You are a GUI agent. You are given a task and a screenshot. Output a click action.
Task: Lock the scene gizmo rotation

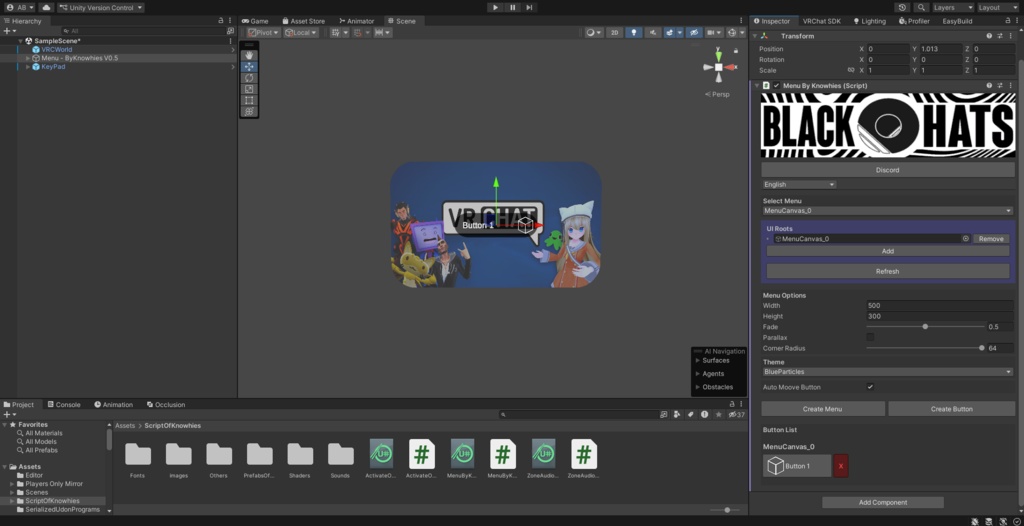pos(736,50)
